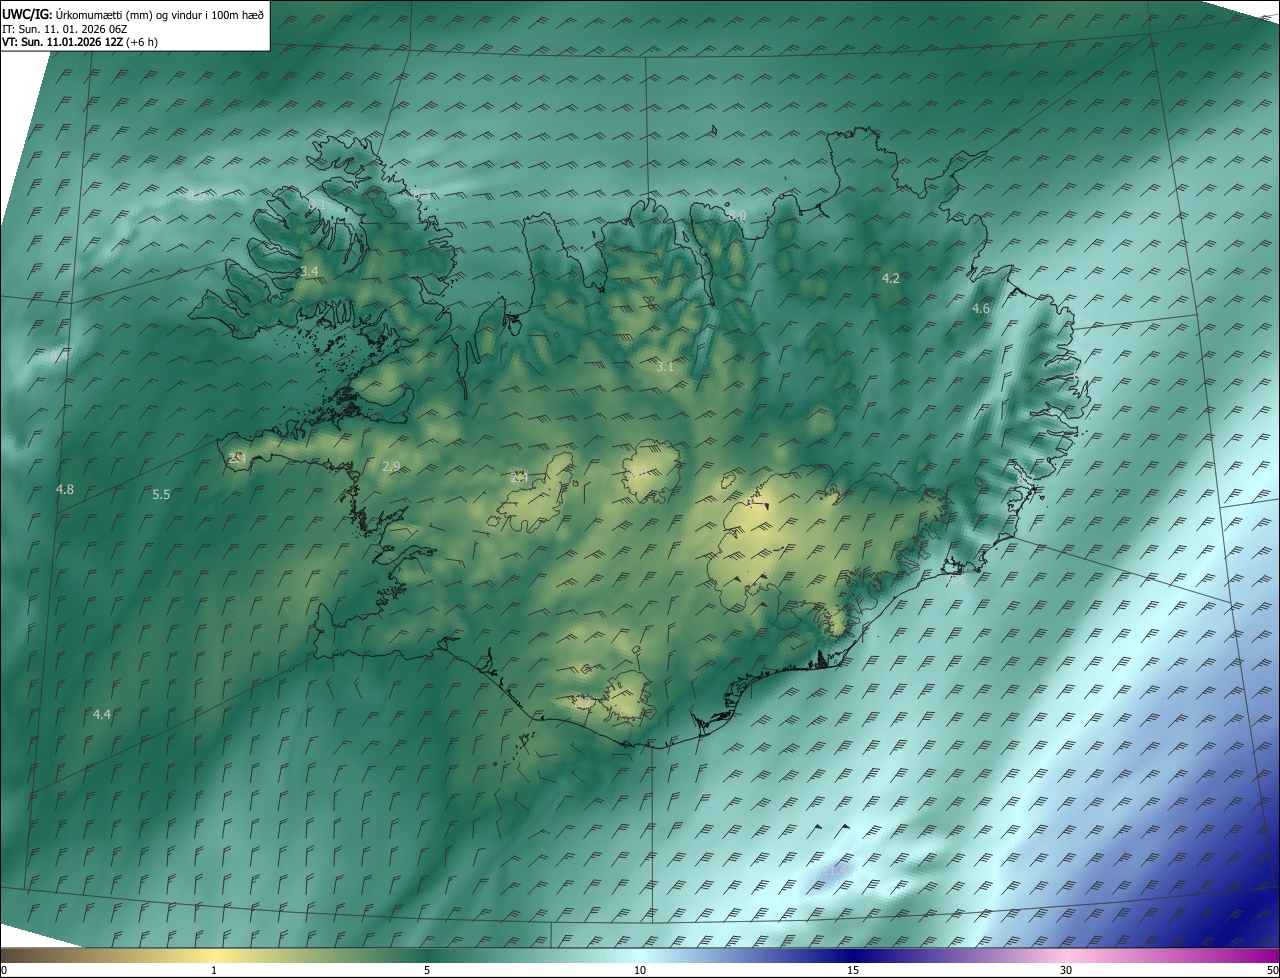Viewport: 1280px width, 978px height.
Task: Click the 10 tick on the color scale
Action: [640, 970]
